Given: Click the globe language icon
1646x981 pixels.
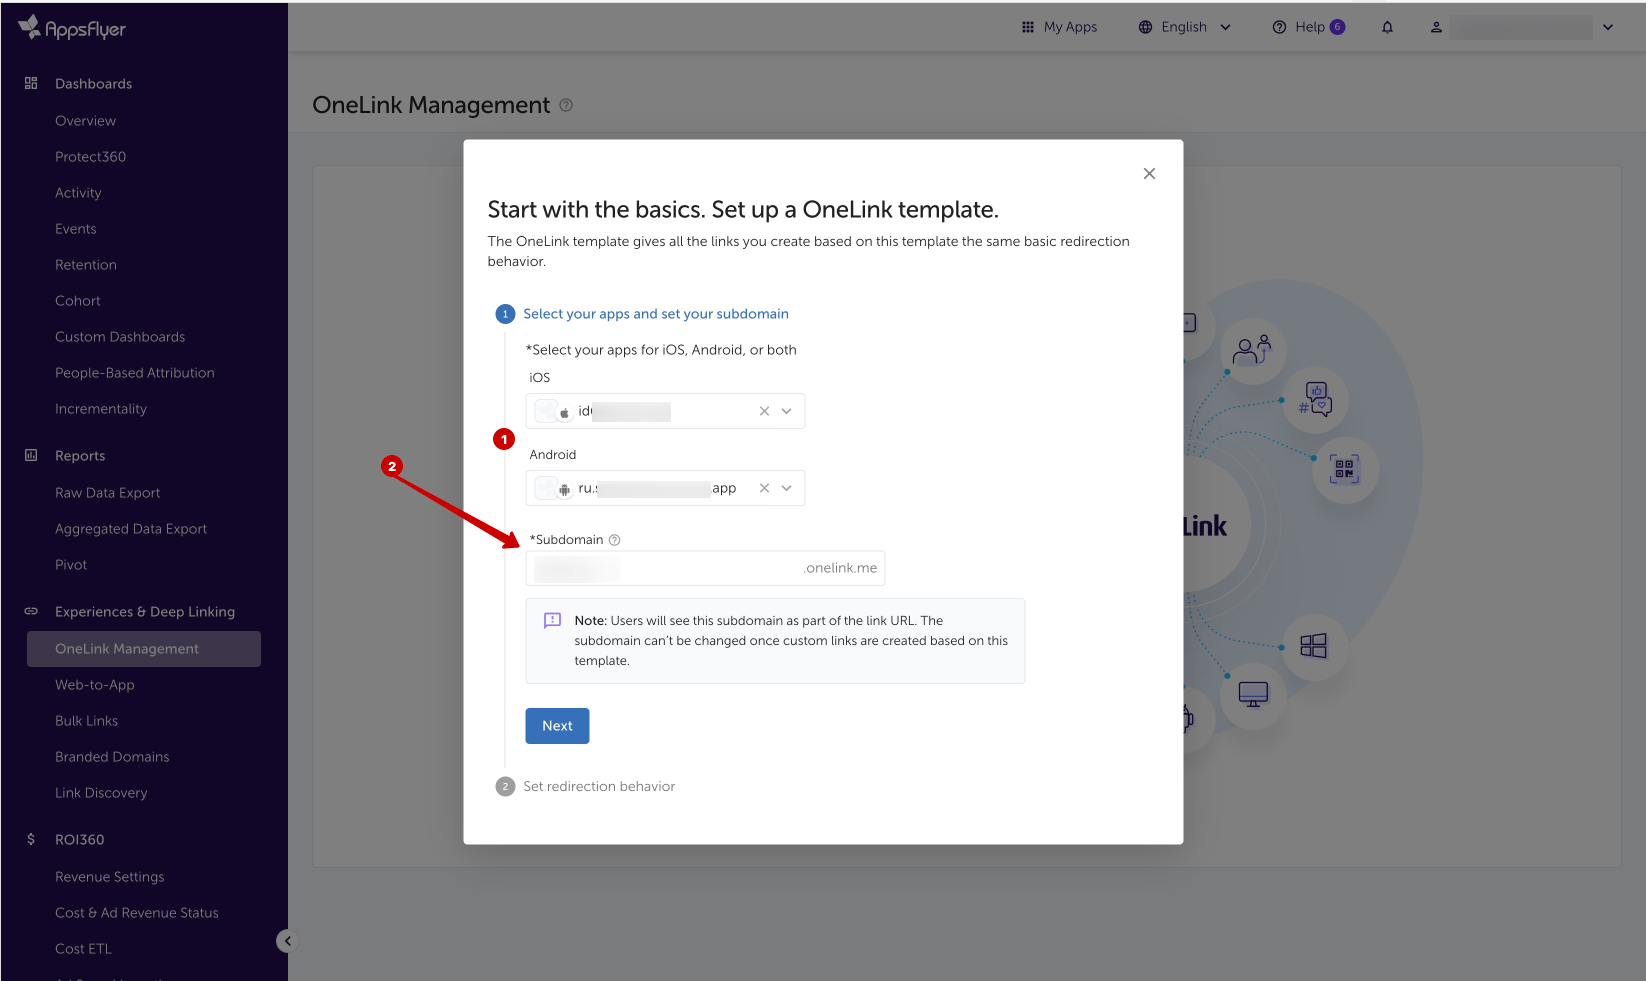Looking at the screenshot, I should click(1146, 27).
